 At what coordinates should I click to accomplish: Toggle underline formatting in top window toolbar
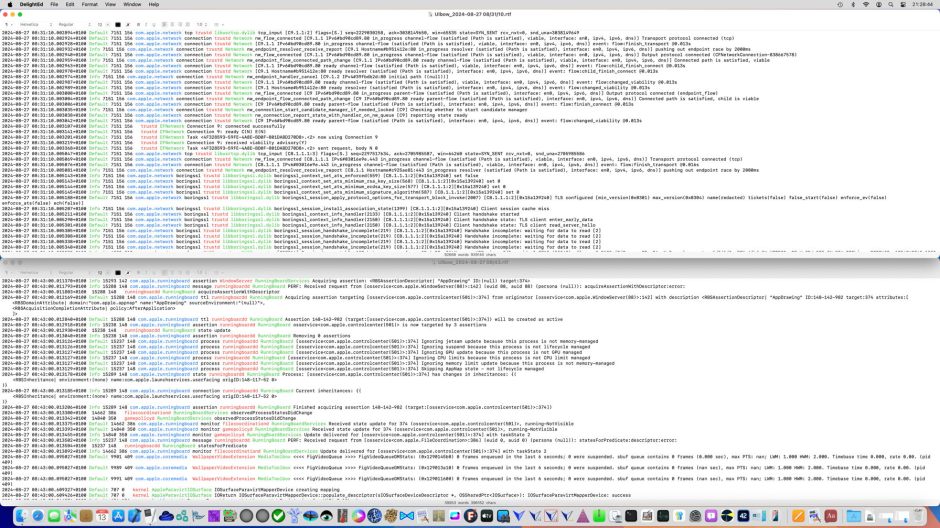[x=155, y=25]
